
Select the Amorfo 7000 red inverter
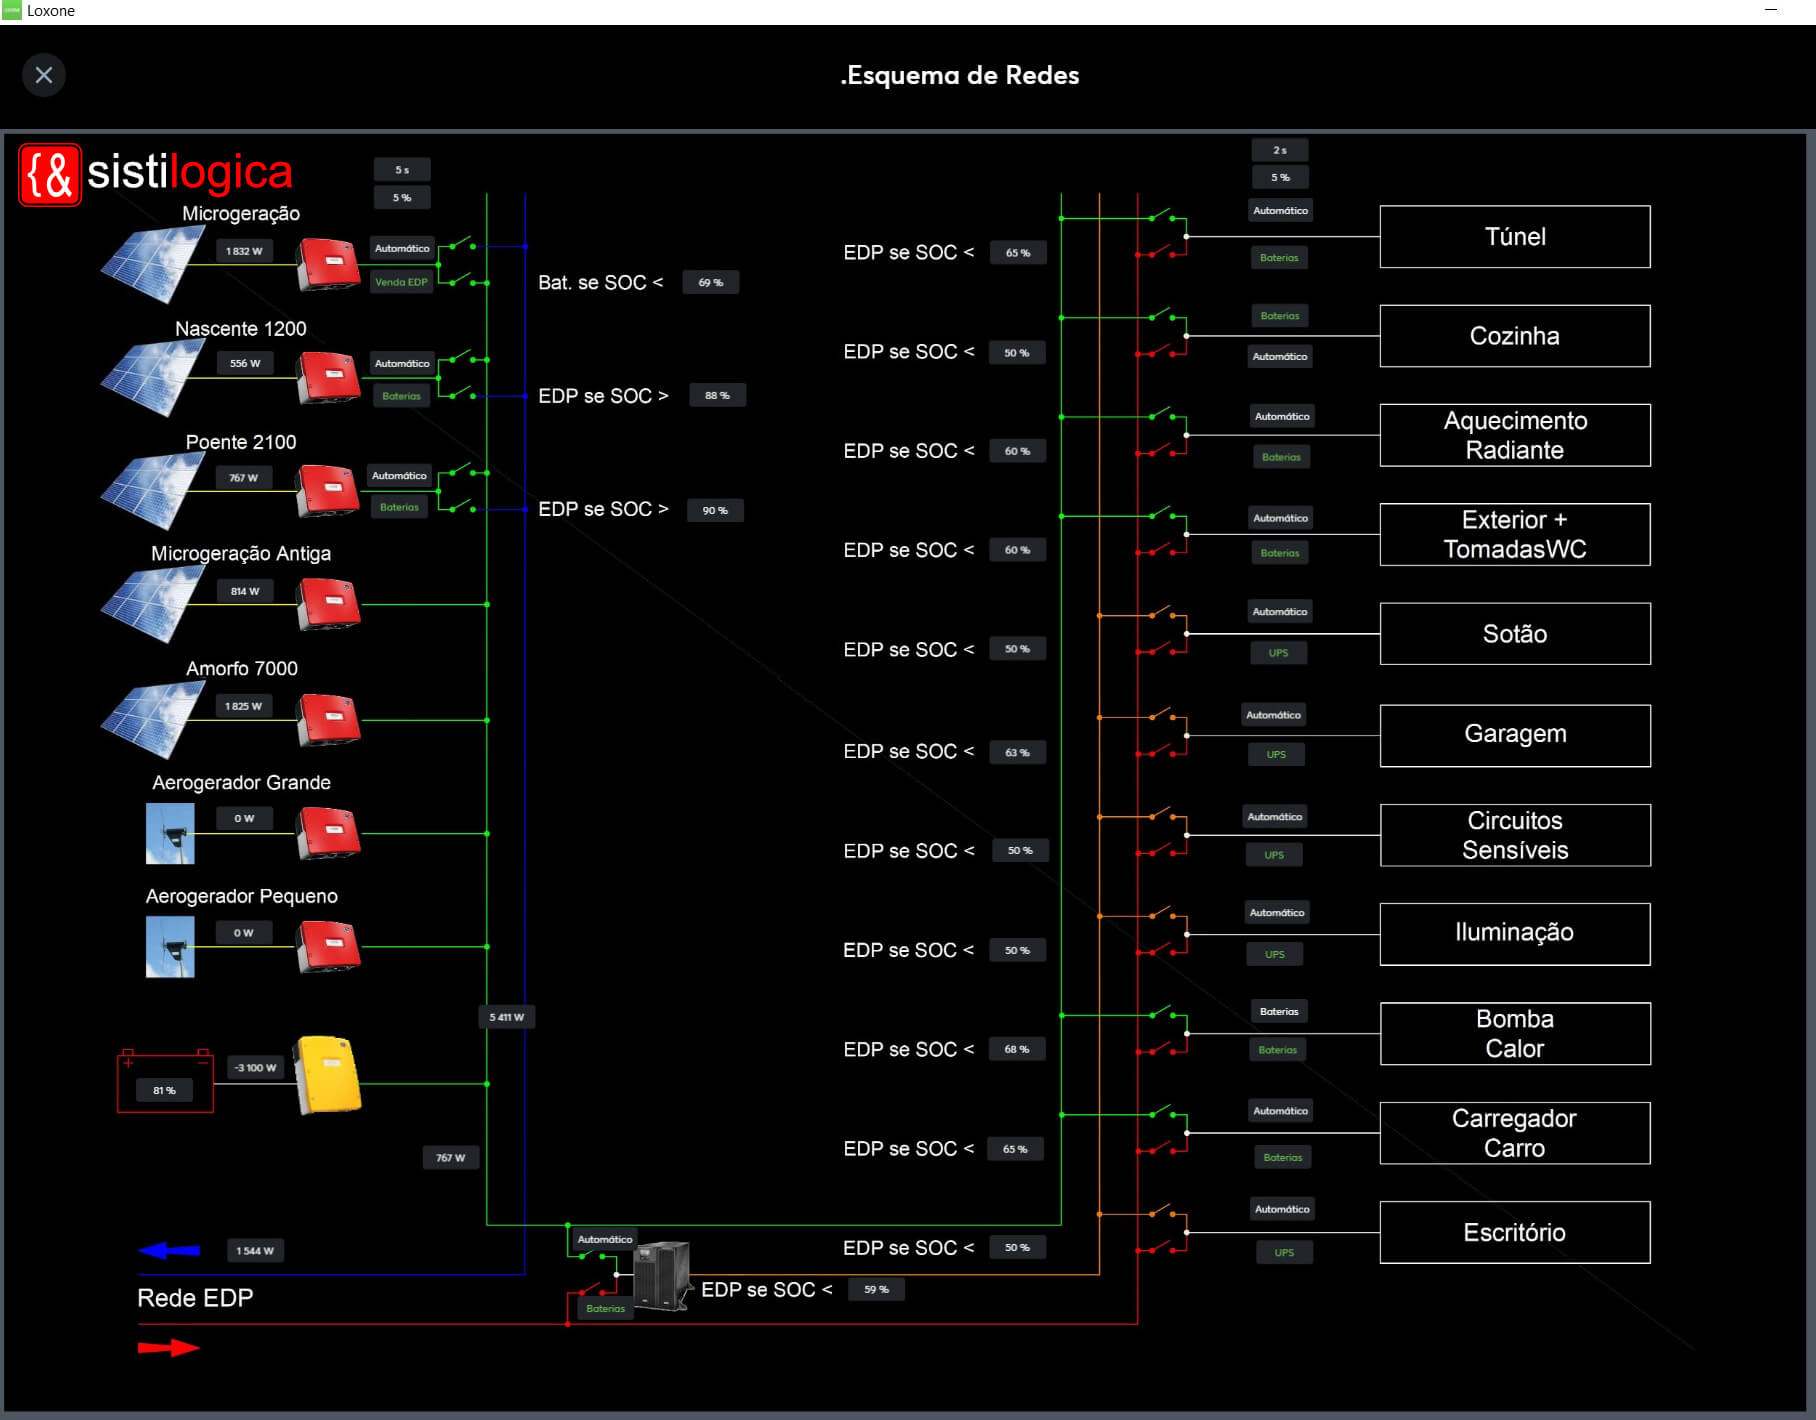click(328, 719)
